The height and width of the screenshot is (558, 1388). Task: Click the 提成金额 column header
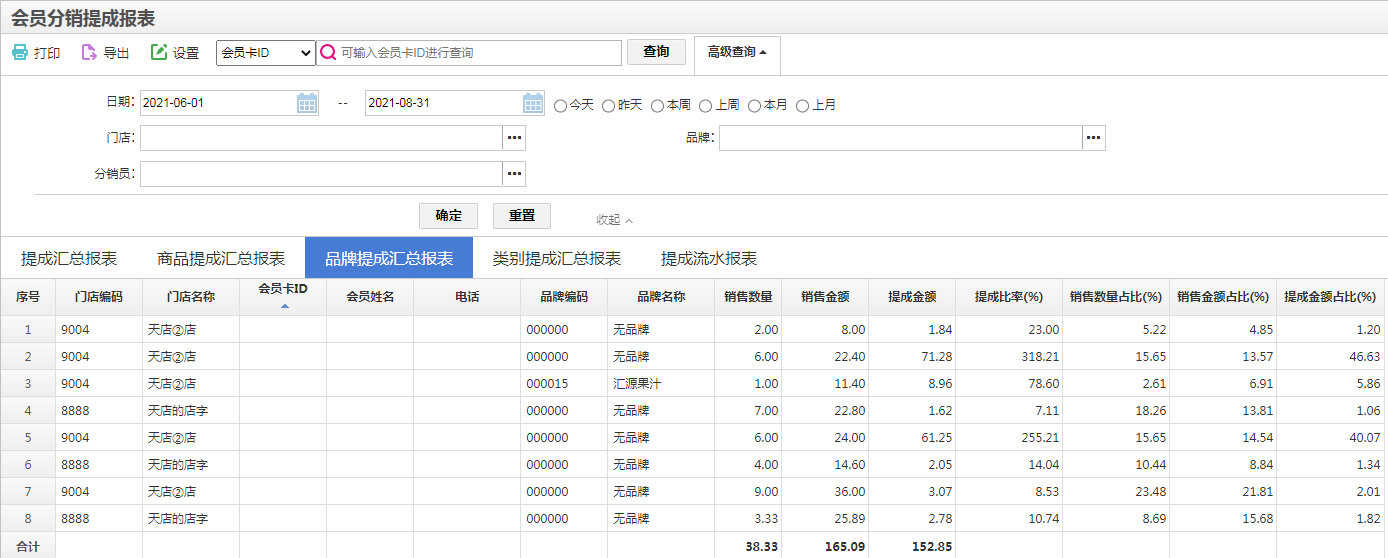click(x=912, y=297)
